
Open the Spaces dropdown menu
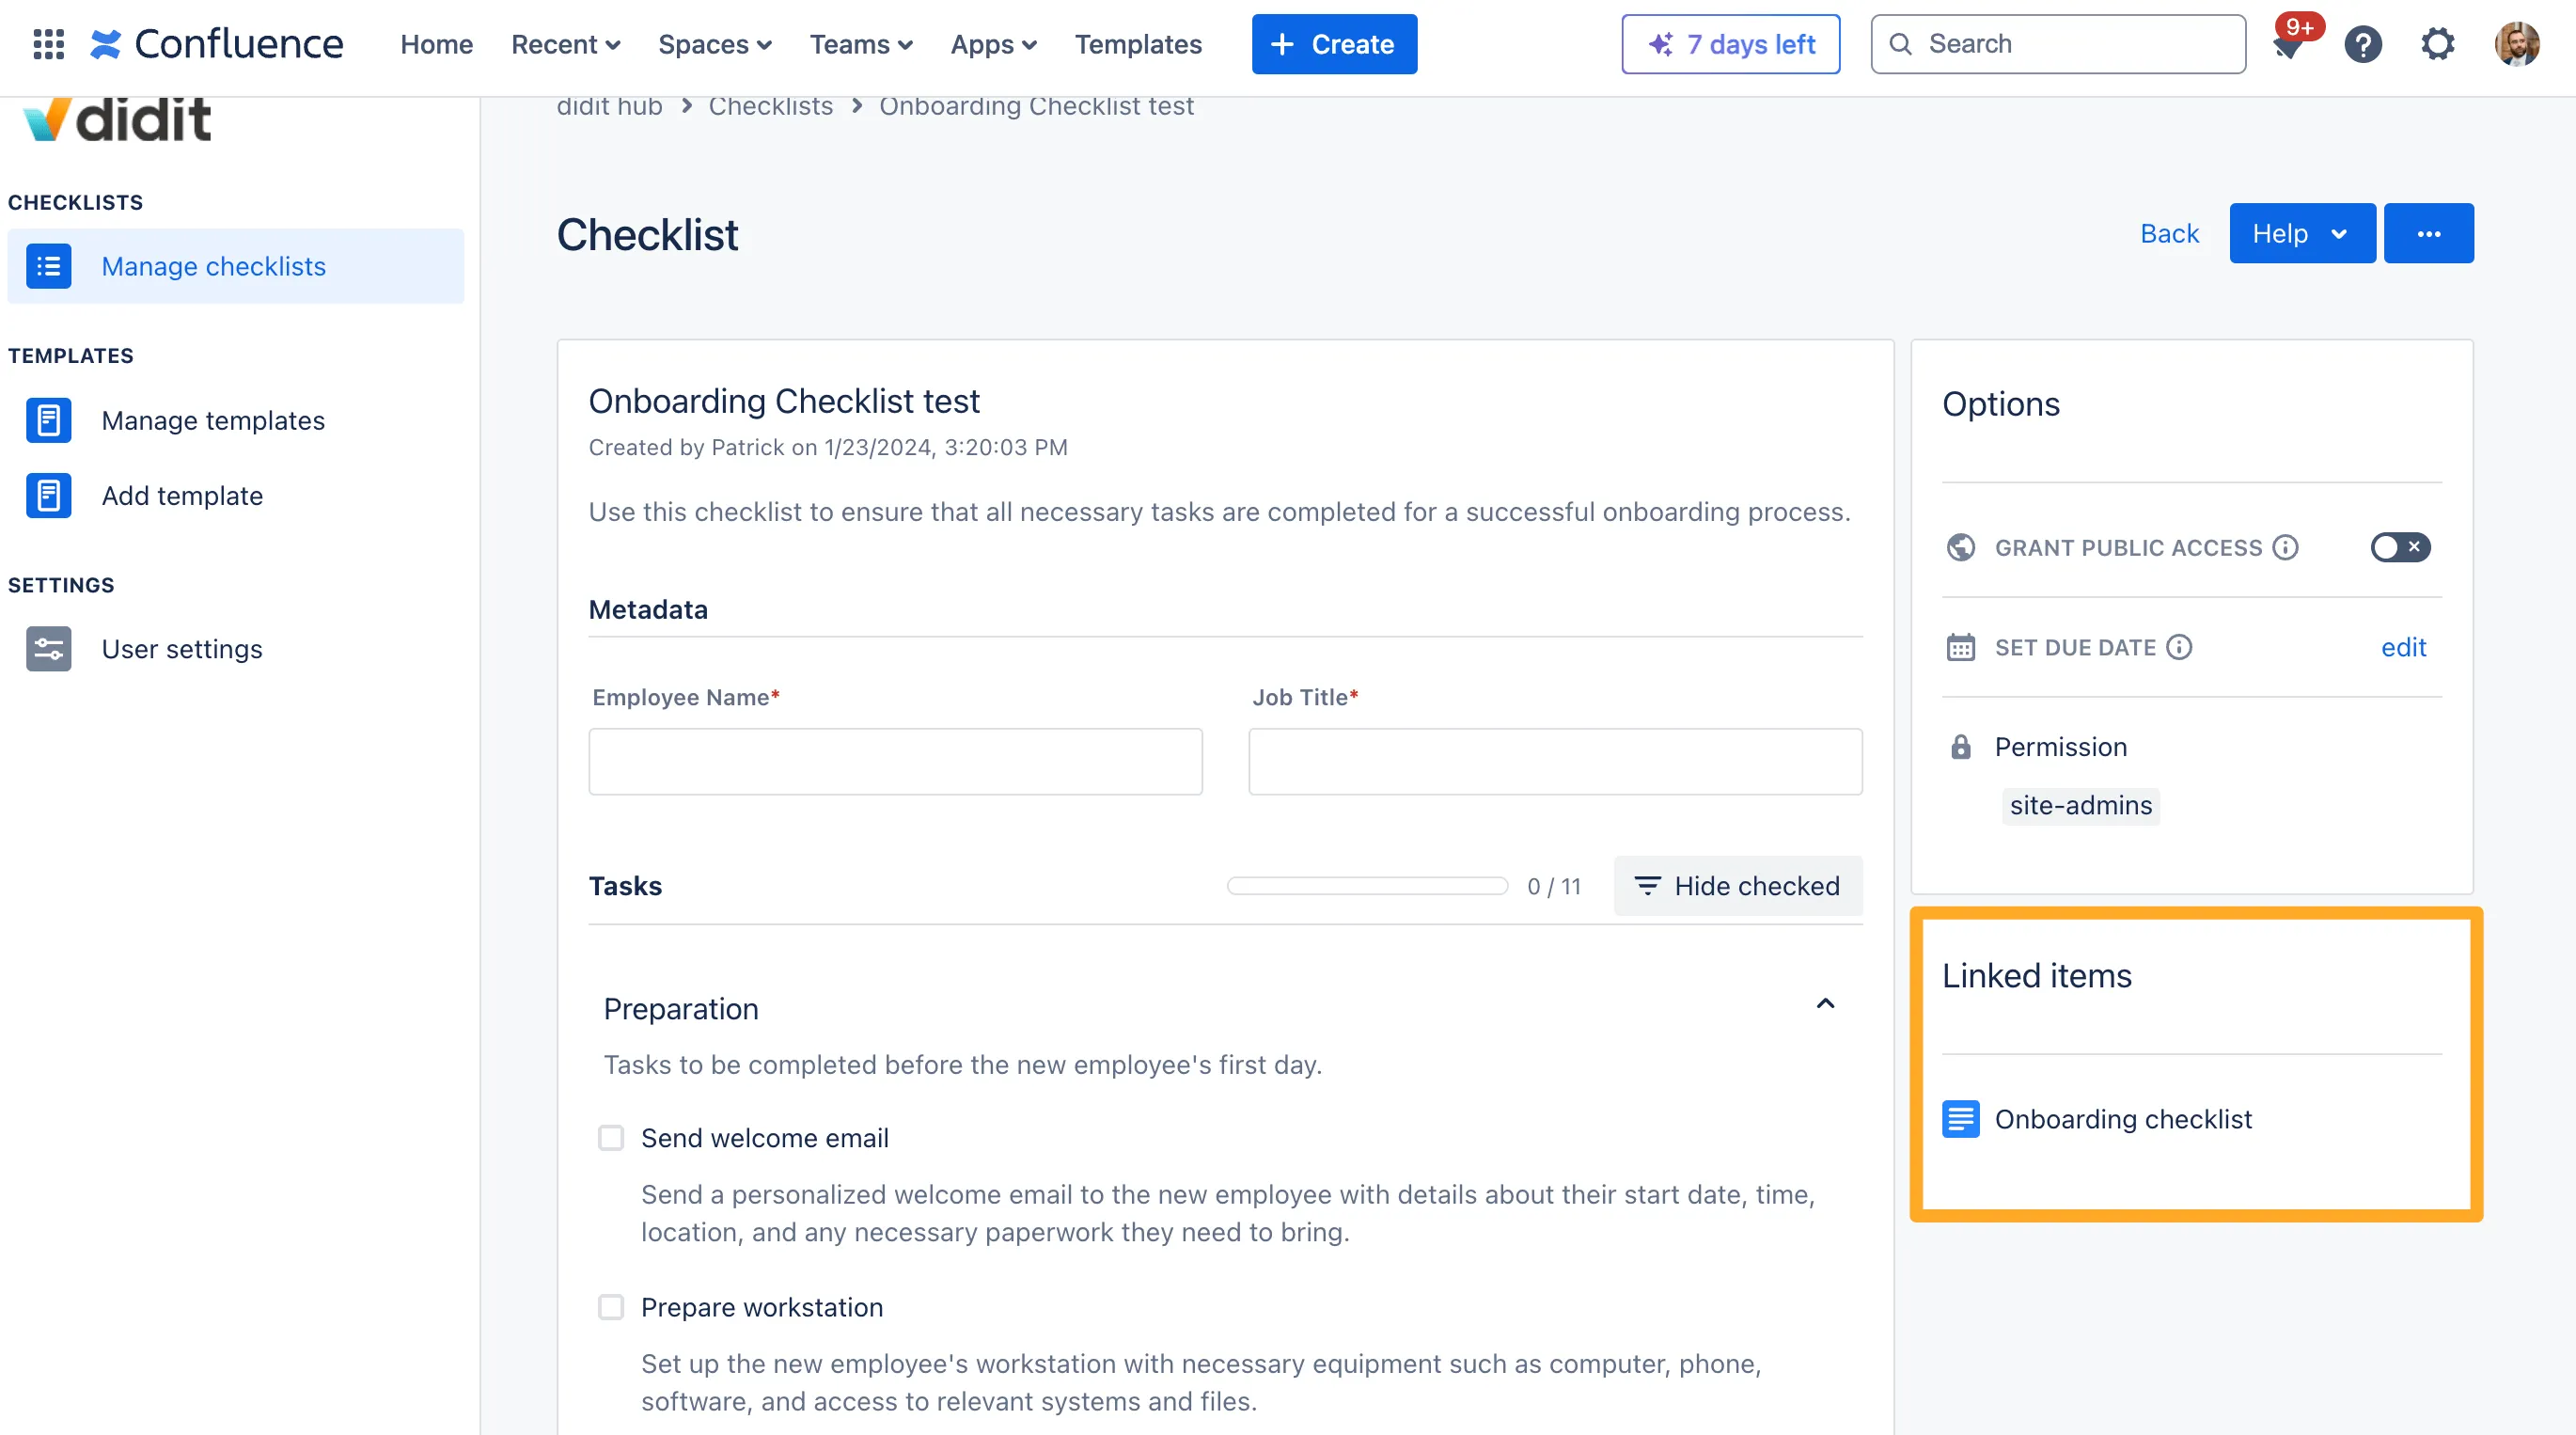[x=715, y=44]
